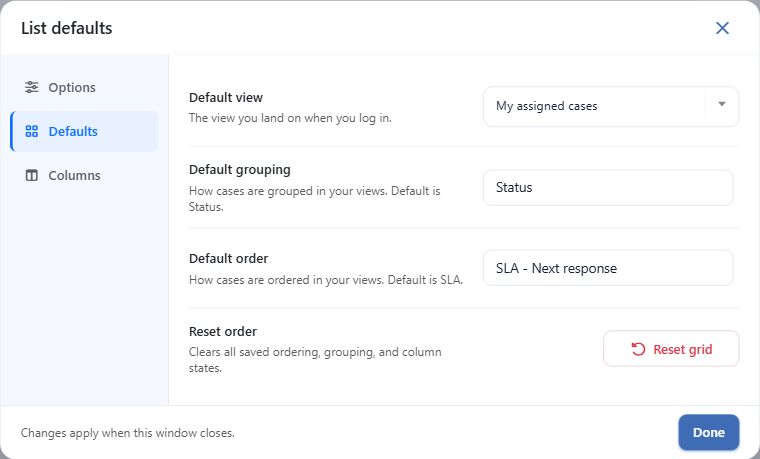Click the Default order label
760x459 pixels.
click(228, 258)
